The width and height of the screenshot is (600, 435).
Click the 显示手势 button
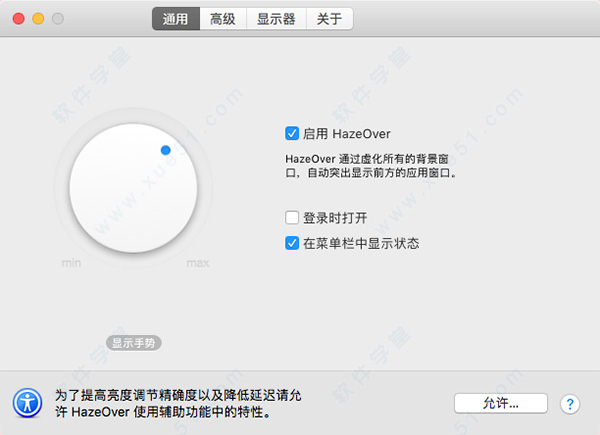pos(134,343)
